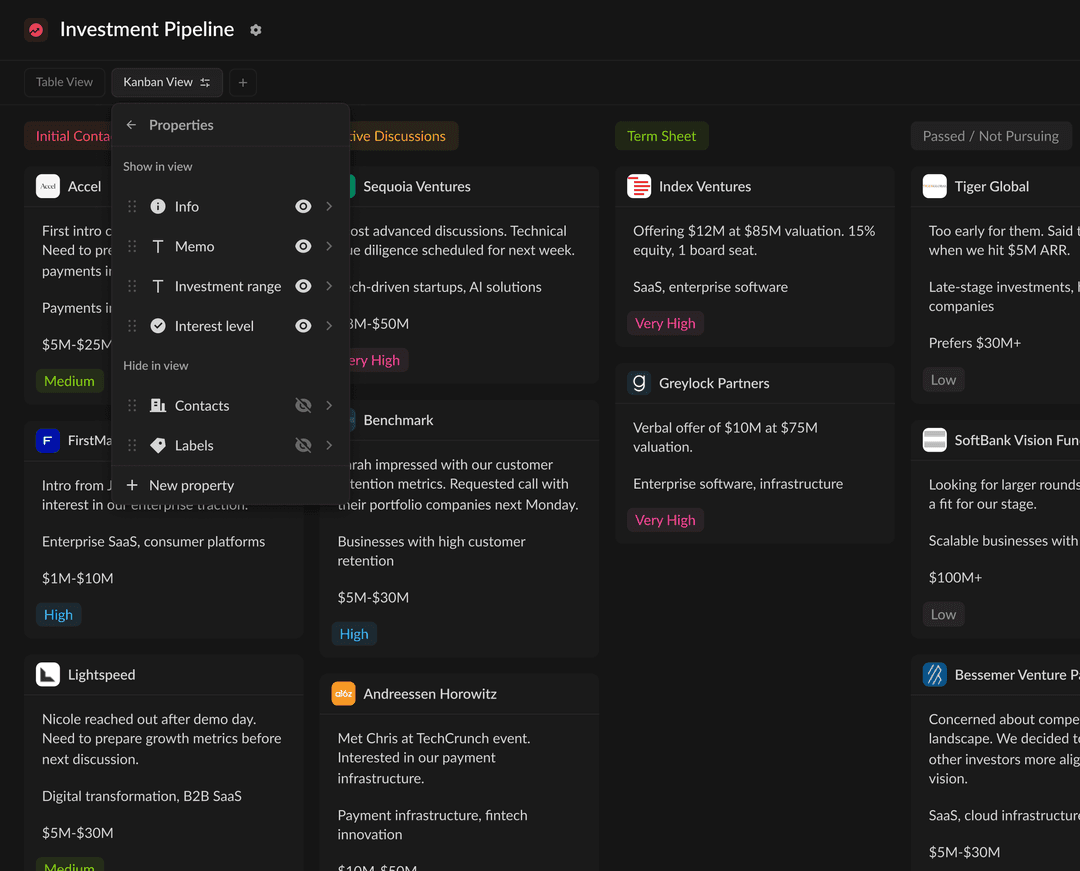Image resolution: width=1080 pixels, height=871 pixels.
Task: Click "SaaS, enterprise software" text
Action: pos(710,287)
